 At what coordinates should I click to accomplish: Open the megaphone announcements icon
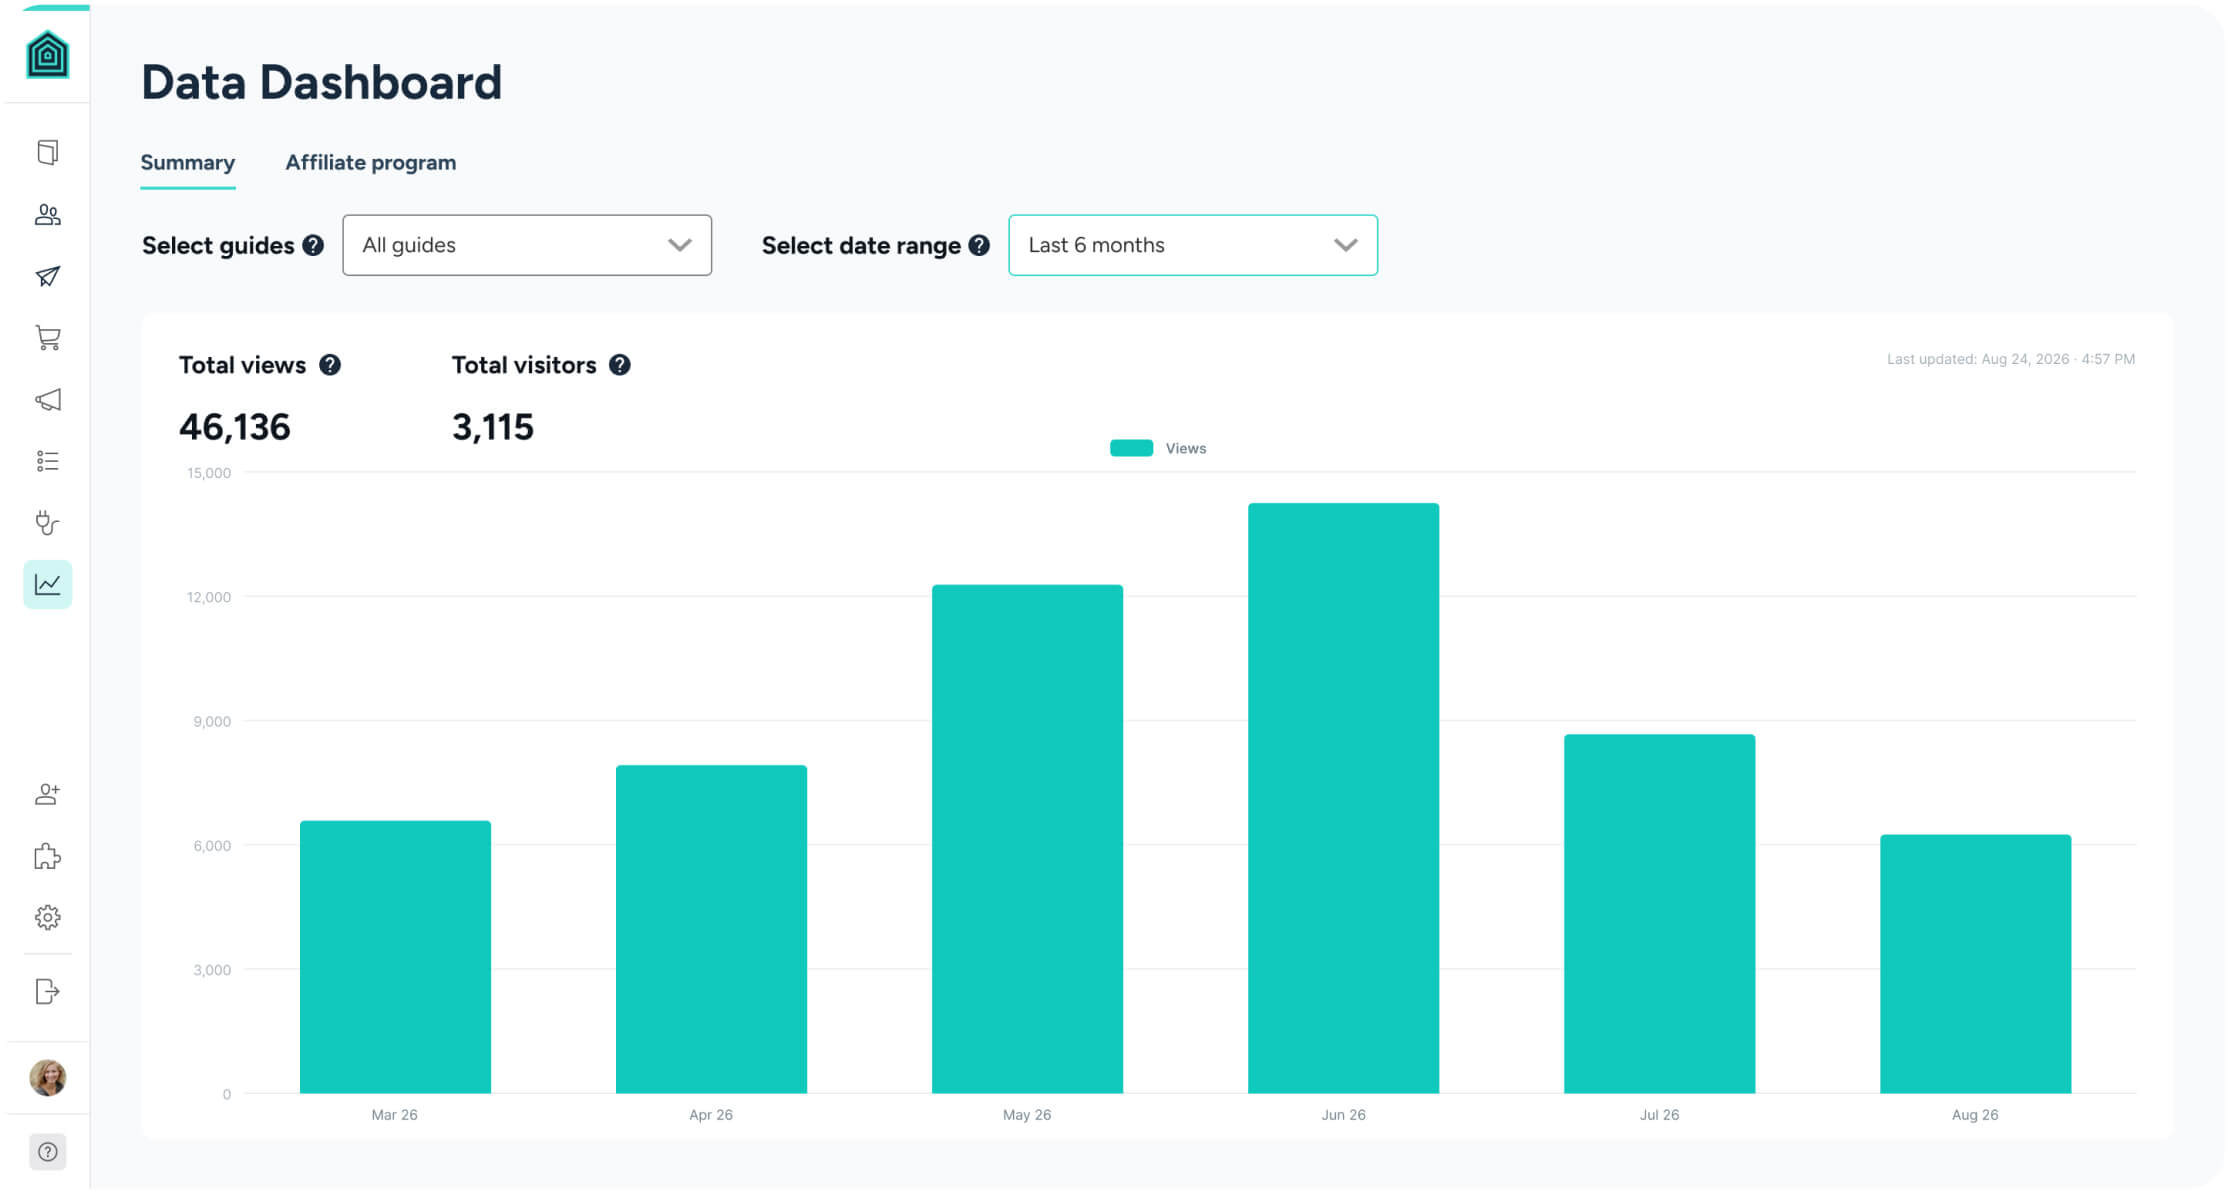click(47, 400)
